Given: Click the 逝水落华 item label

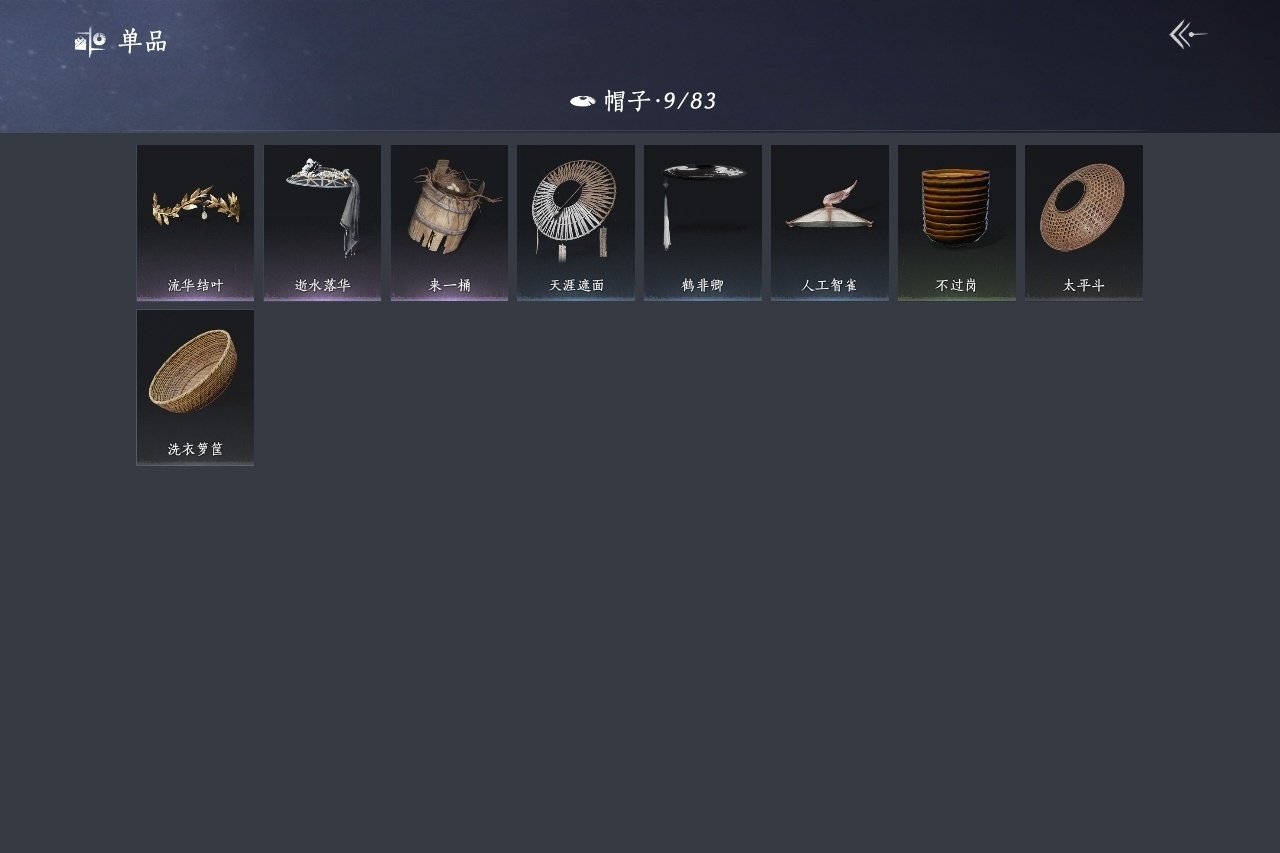Looking at the screenshot, I should point(322,285).
